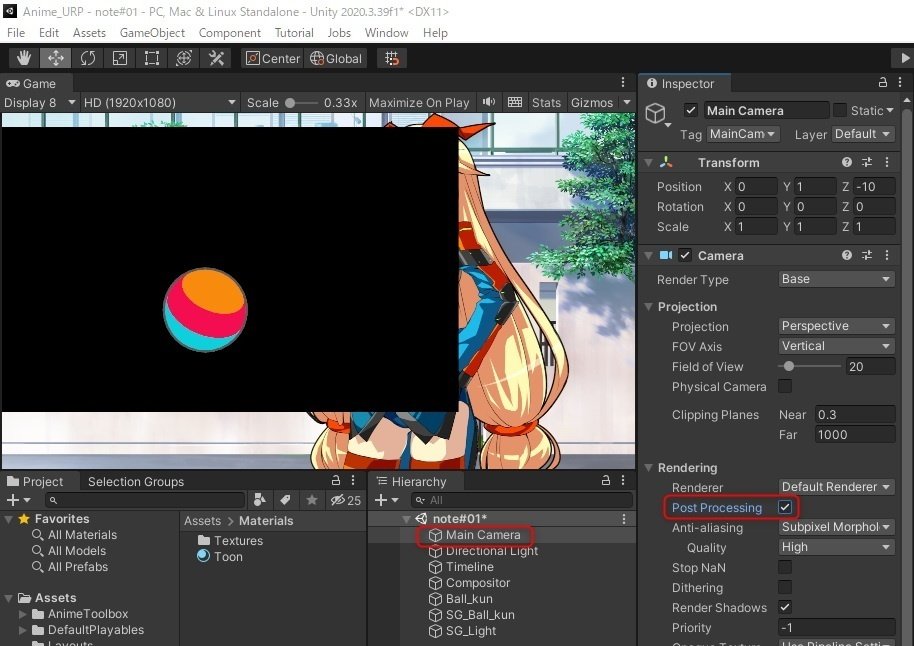Open Camera component presets

(867, 255)
